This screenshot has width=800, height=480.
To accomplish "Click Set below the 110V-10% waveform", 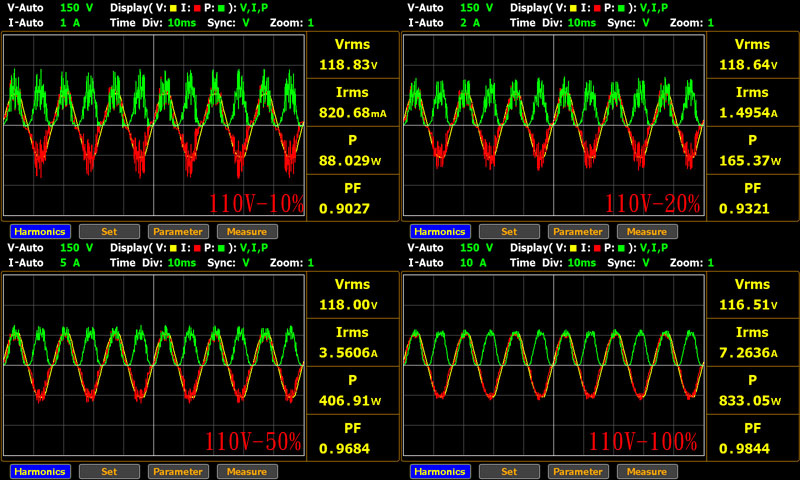I will click(x=109, y=232).
